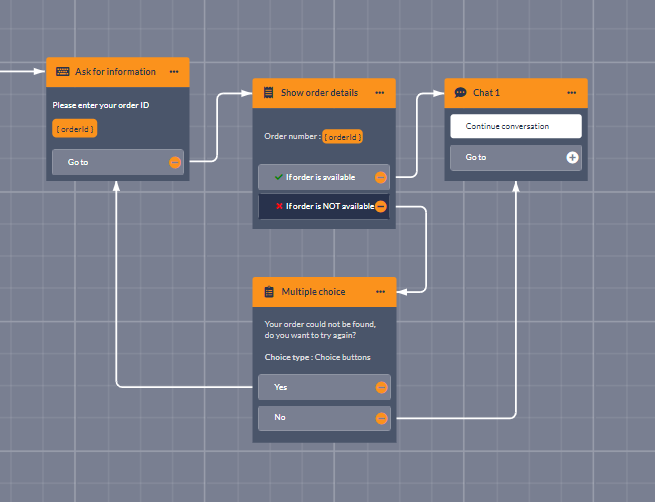Click the document icon on Show order details
Image resolution: width=655 pixels, height=502 pixels.
(268, 93)
